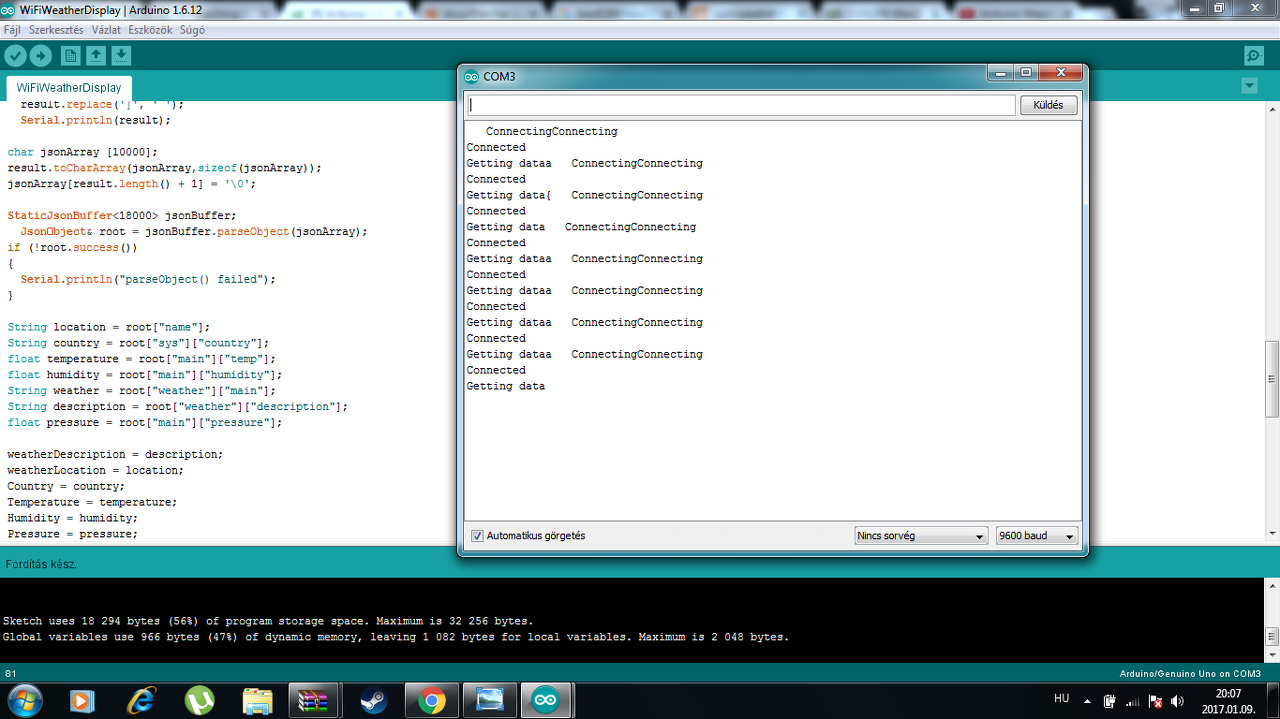Click 'parseObject() failed' println line
The width and height of the screenshot is (1280, 719).
click(148, 279)
